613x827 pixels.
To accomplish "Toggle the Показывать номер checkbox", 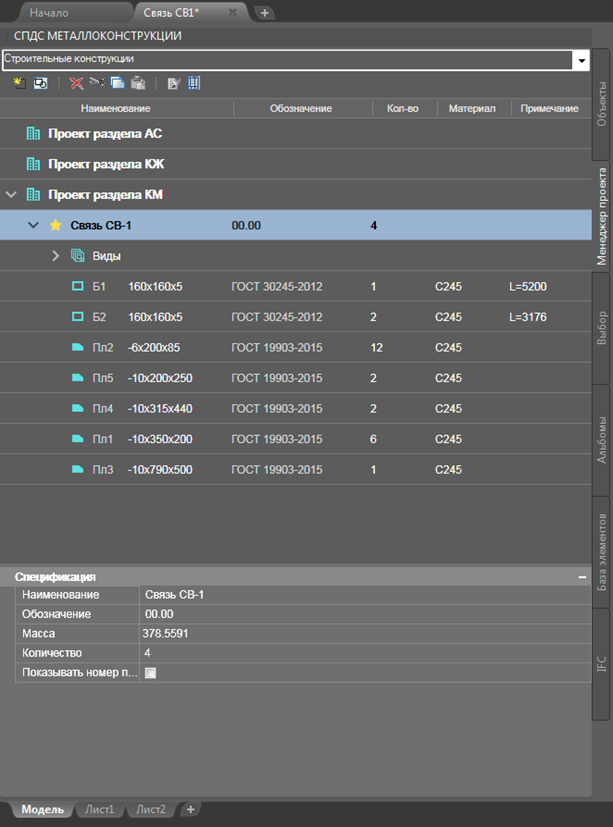I will (150, 672).
